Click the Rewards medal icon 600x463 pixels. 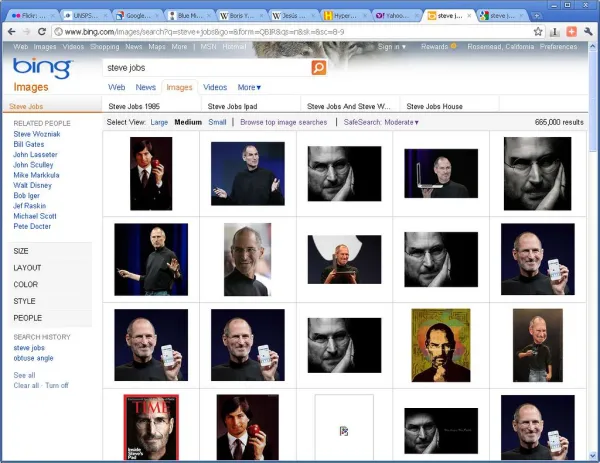(x=453, y=46)
